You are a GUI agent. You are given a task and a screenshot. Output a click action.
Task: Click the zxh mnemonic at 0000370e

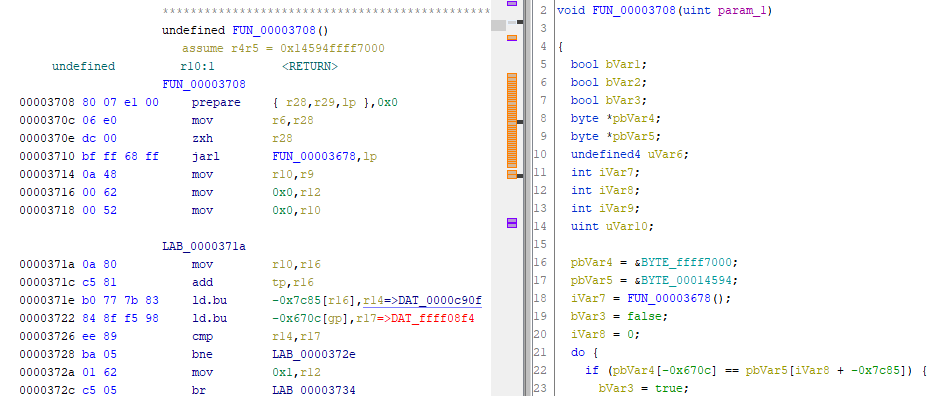201,139
